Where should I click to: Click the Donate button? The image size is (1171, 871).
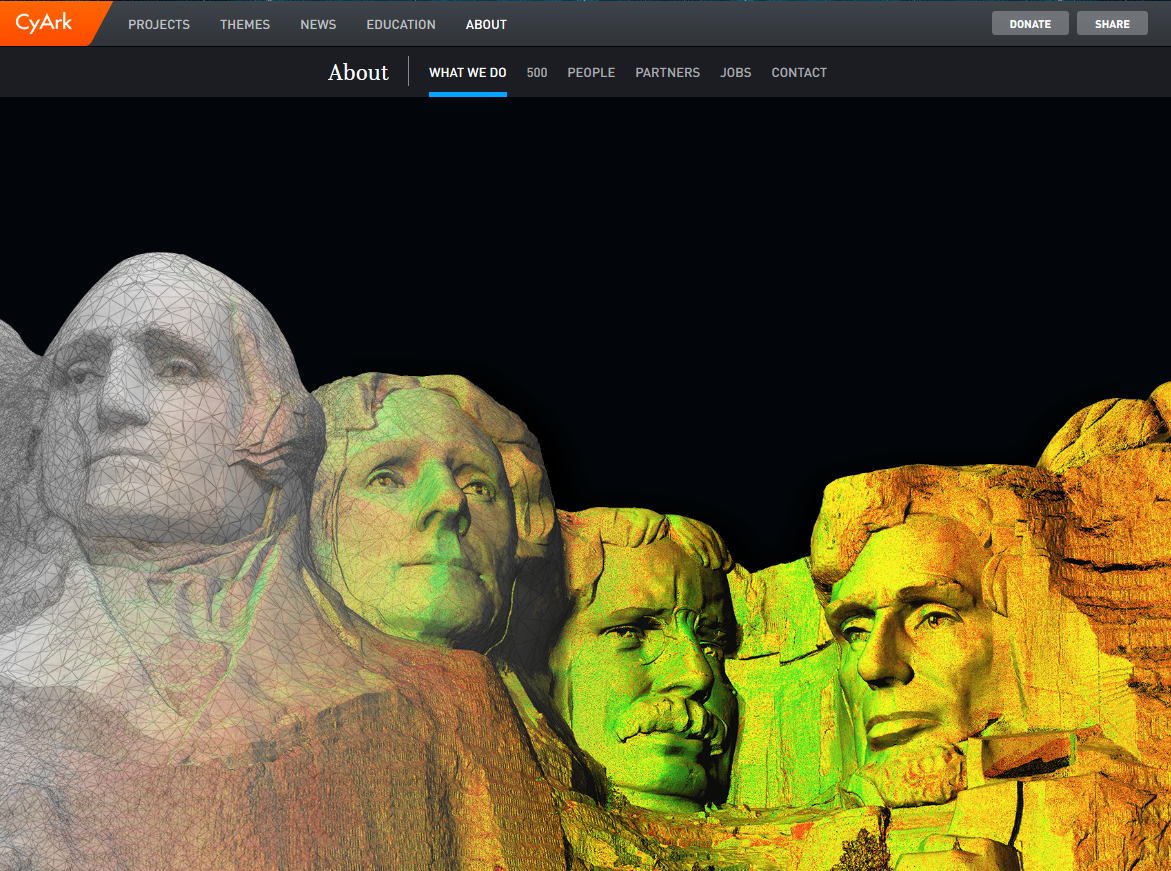pyautogui.click(x=1030, y=24)
